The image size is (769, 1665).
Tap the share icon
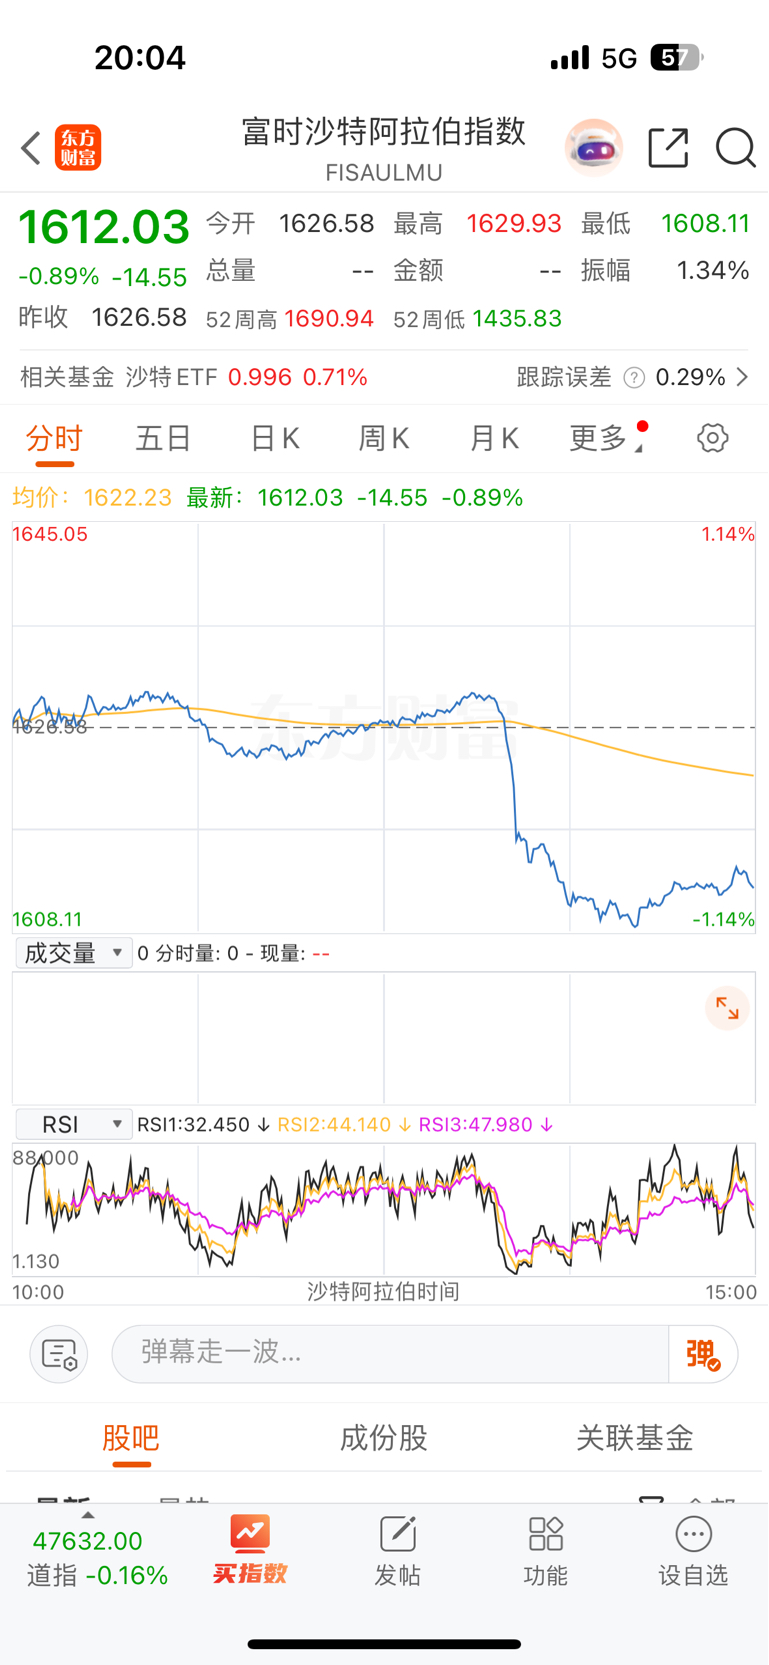point(668,148)
